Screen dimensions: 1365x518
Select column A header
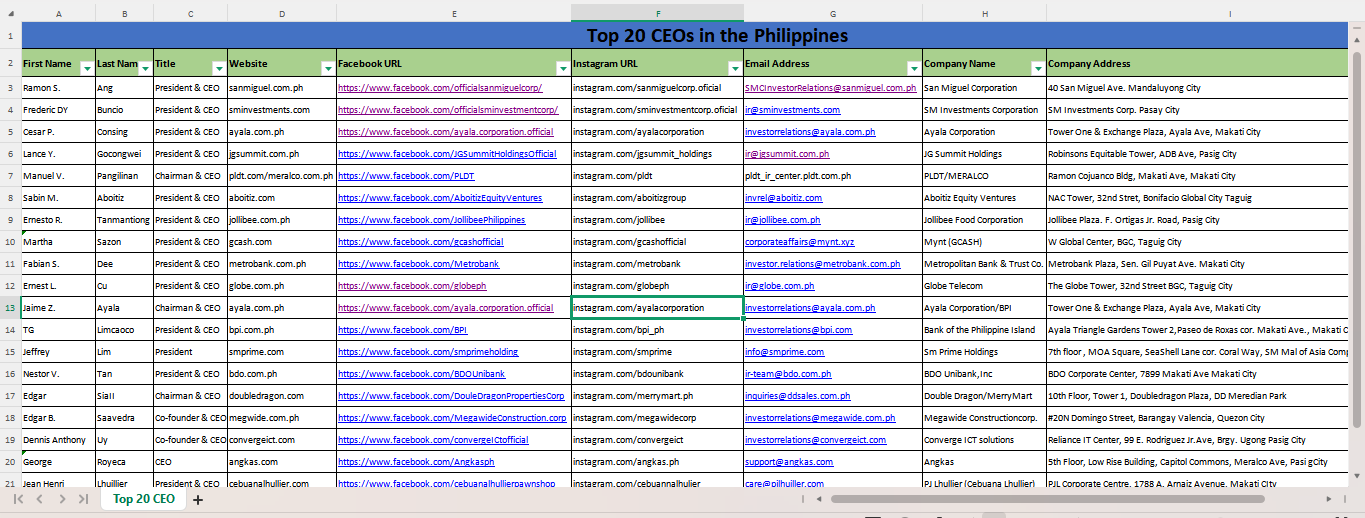[58, 14]
